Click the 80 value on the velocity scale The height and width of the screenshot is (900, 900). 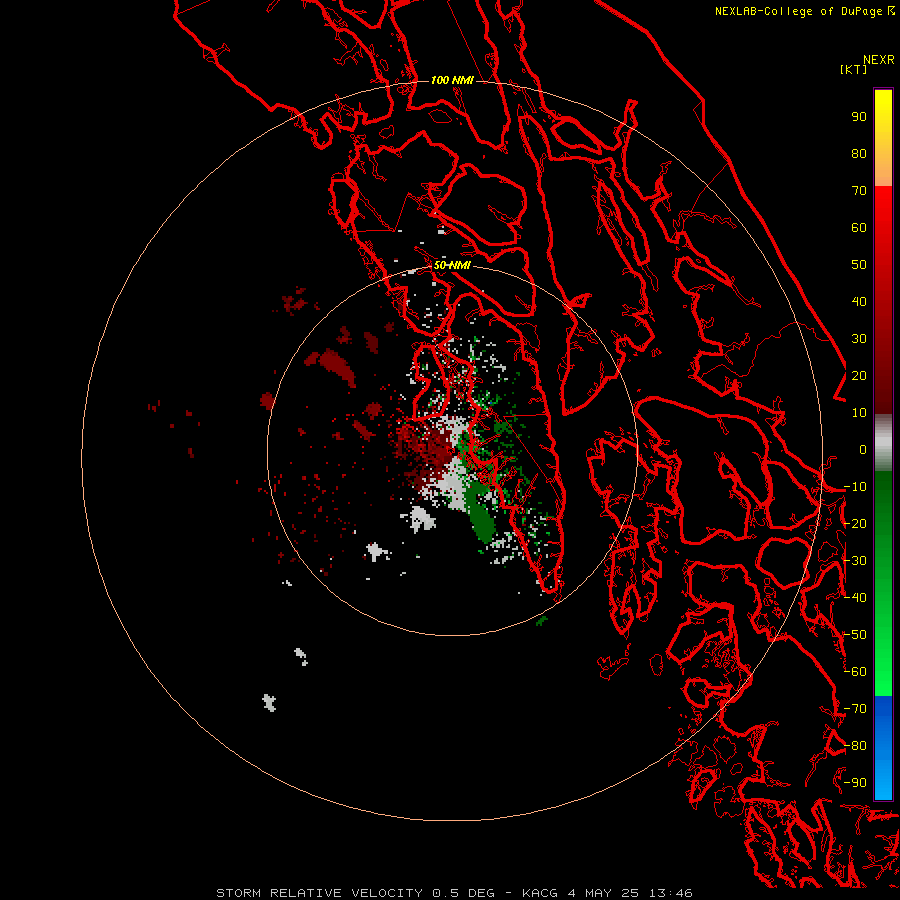859,154
